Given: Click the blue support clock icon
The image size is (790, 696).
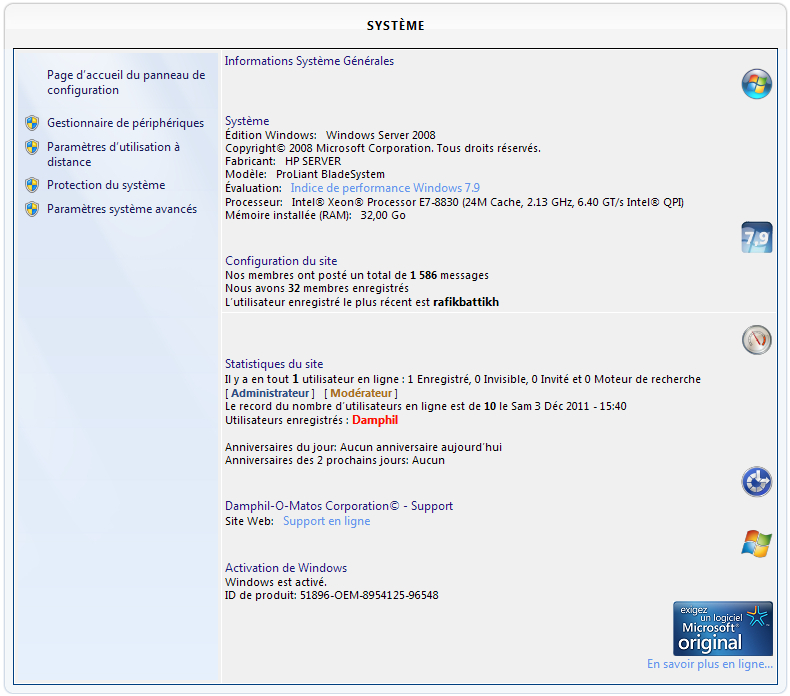Looking at the screenshot, I should tap(756, 481).
